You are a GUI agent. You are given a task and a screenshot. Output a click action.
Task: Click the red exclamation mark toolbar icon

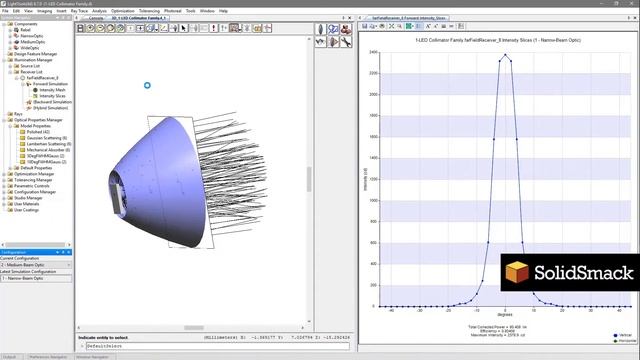213,28
